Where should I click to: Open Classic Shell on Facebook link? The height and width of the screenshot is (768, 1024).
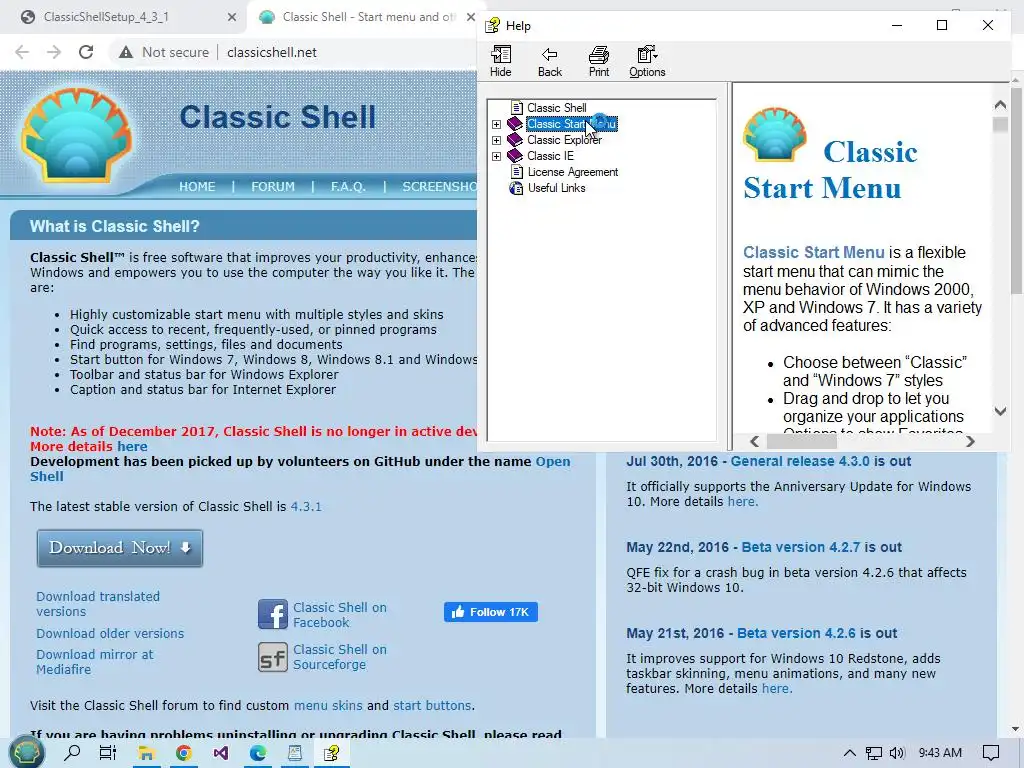pos(340,615)
